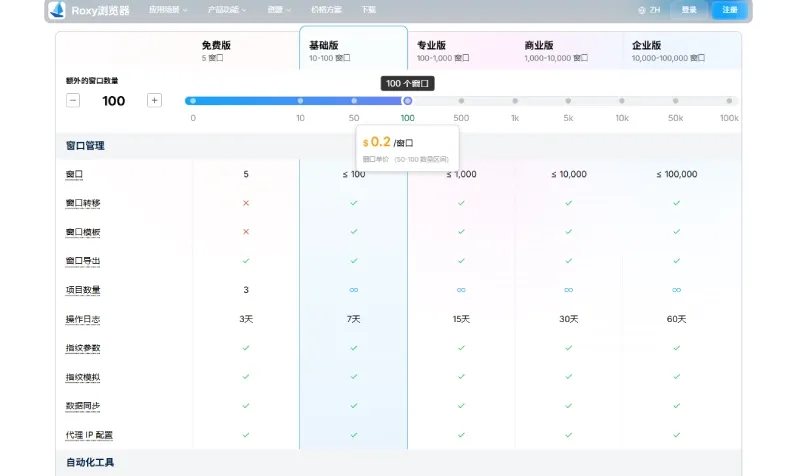Open the 下载 page

368,10
